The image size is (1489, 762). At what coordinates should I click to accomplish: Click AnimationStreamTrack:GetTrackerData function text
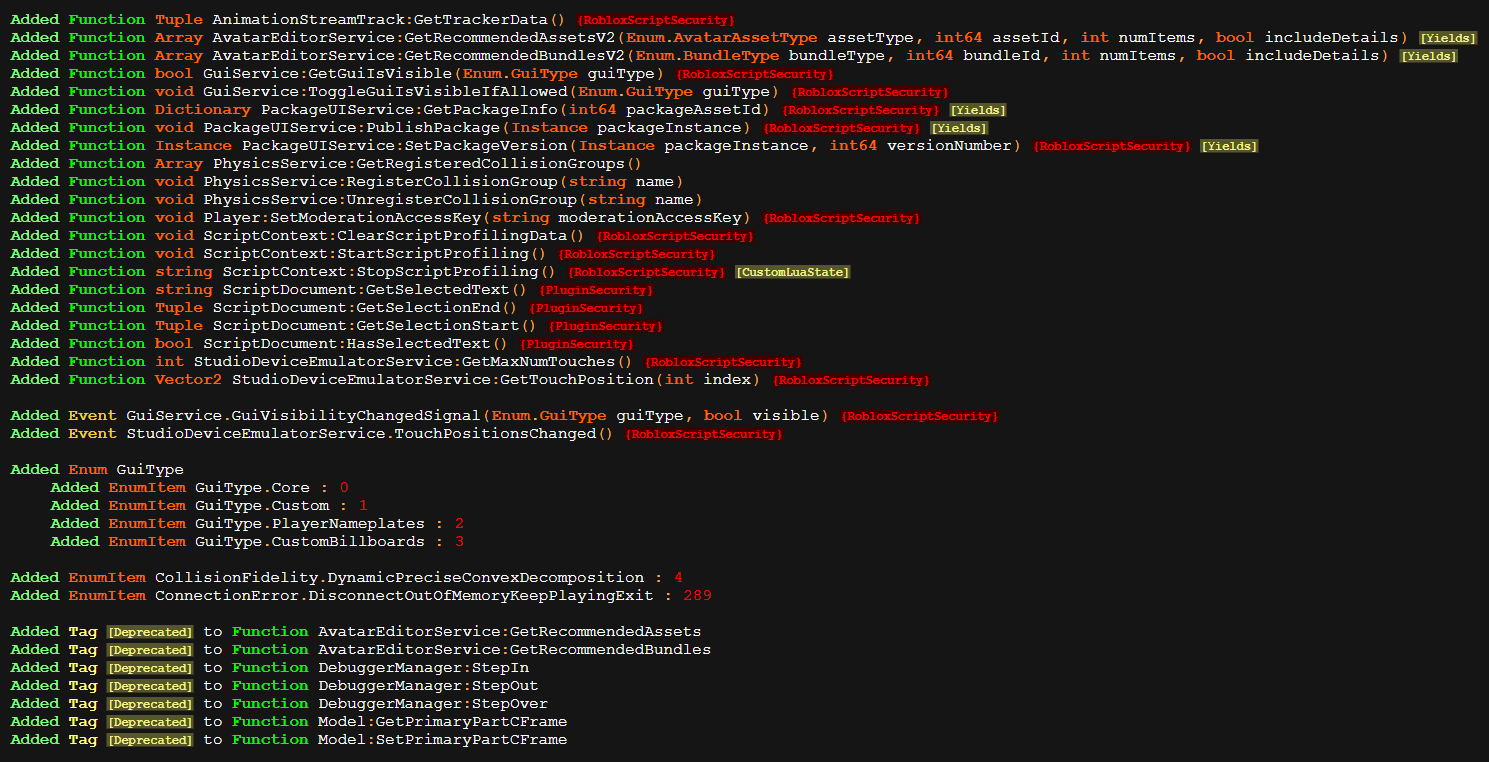(380, 19)
